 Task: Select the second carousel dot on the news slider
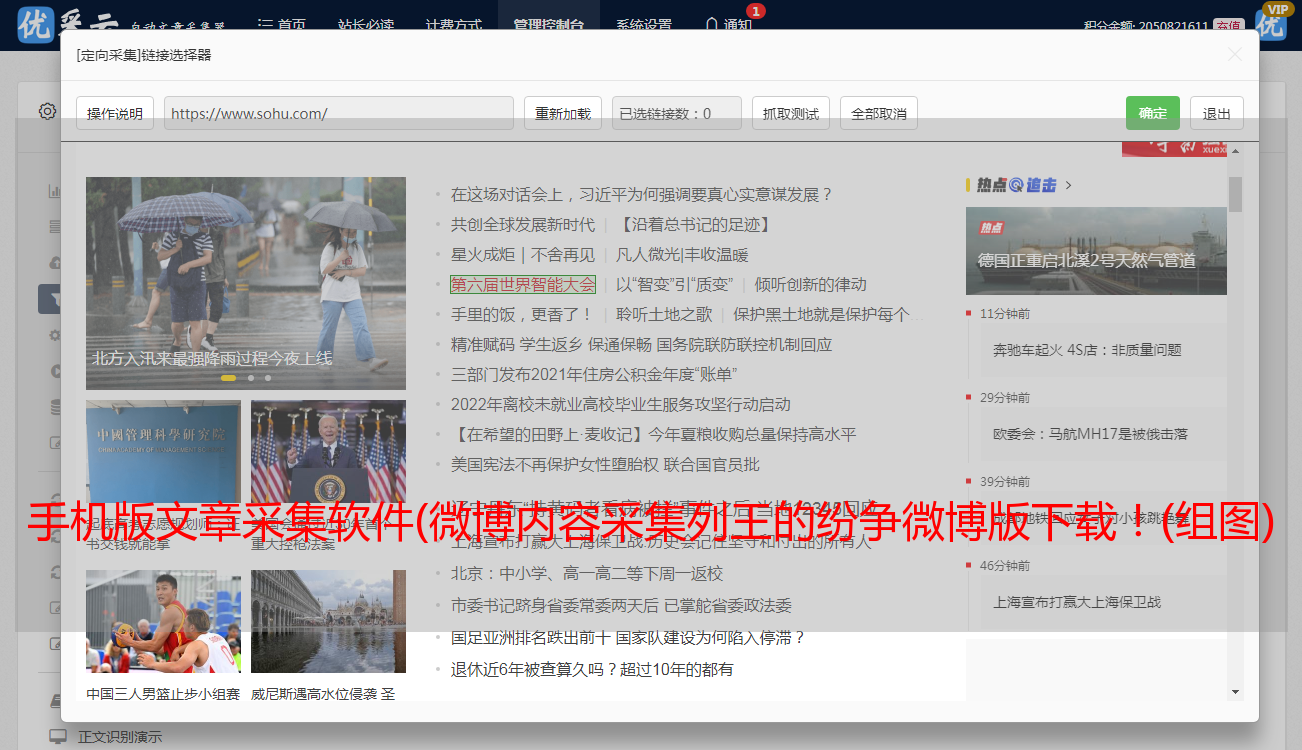251,378
